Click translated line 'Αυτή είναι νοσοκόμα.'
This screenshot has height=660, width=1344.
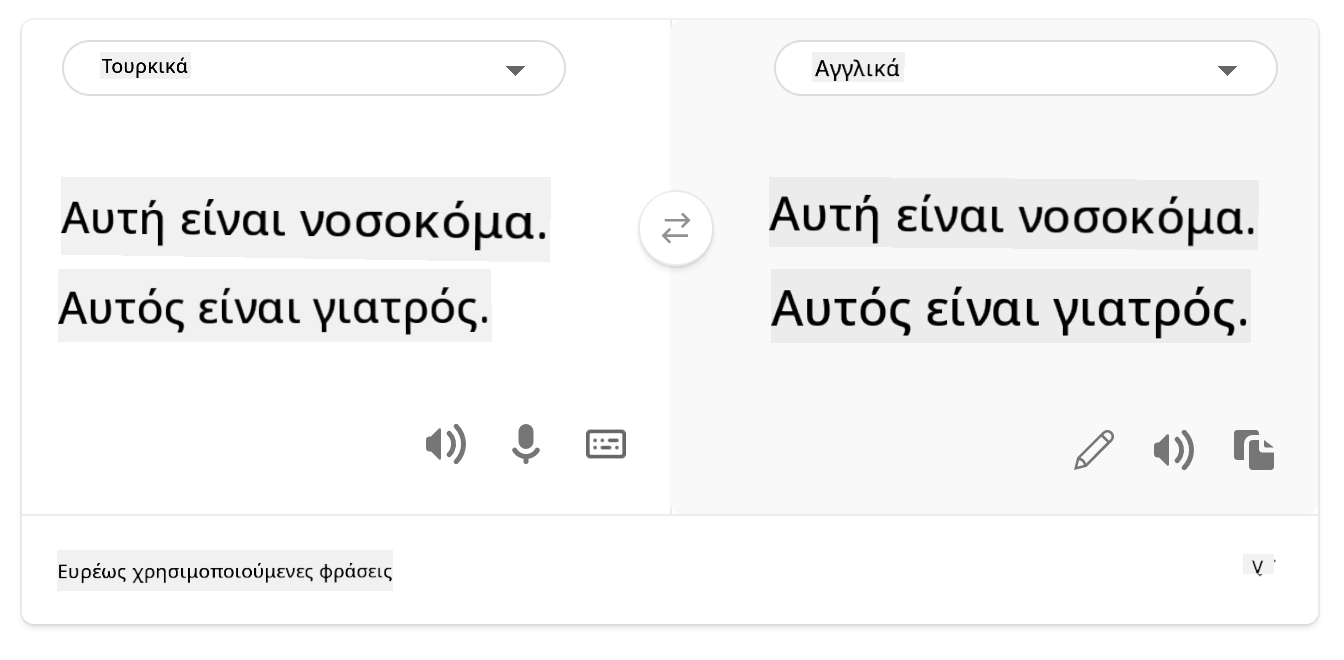1012,214
